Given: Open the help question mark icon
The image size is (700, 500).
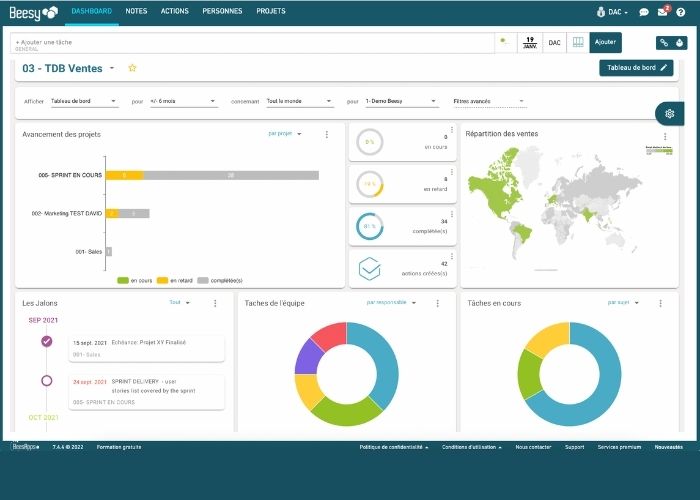Looking at the screenshot, I should coord(680,12).
